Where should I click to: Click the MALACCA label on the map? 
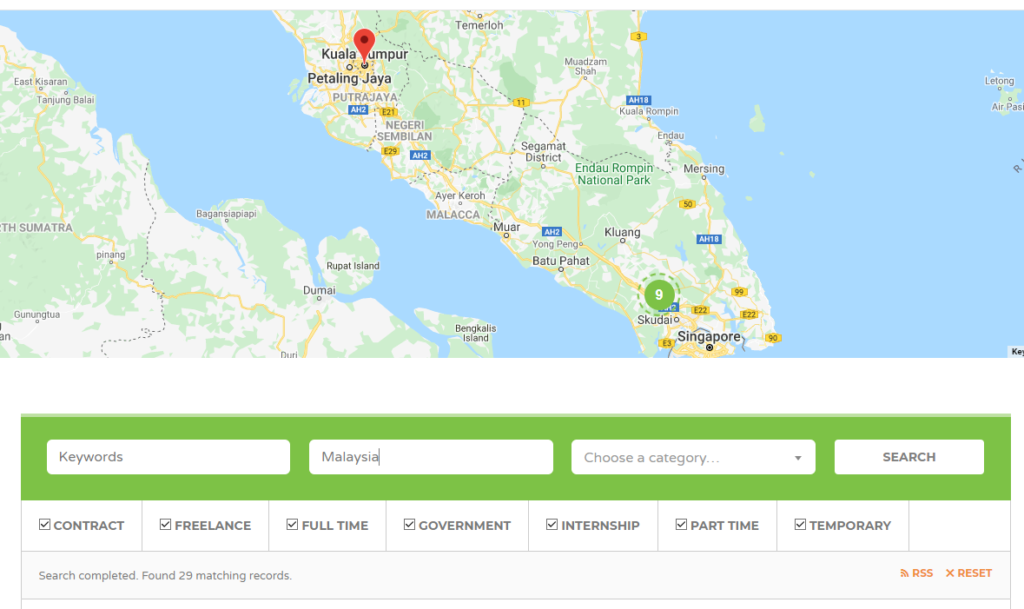pyautogui.click(x=453, y=215)
